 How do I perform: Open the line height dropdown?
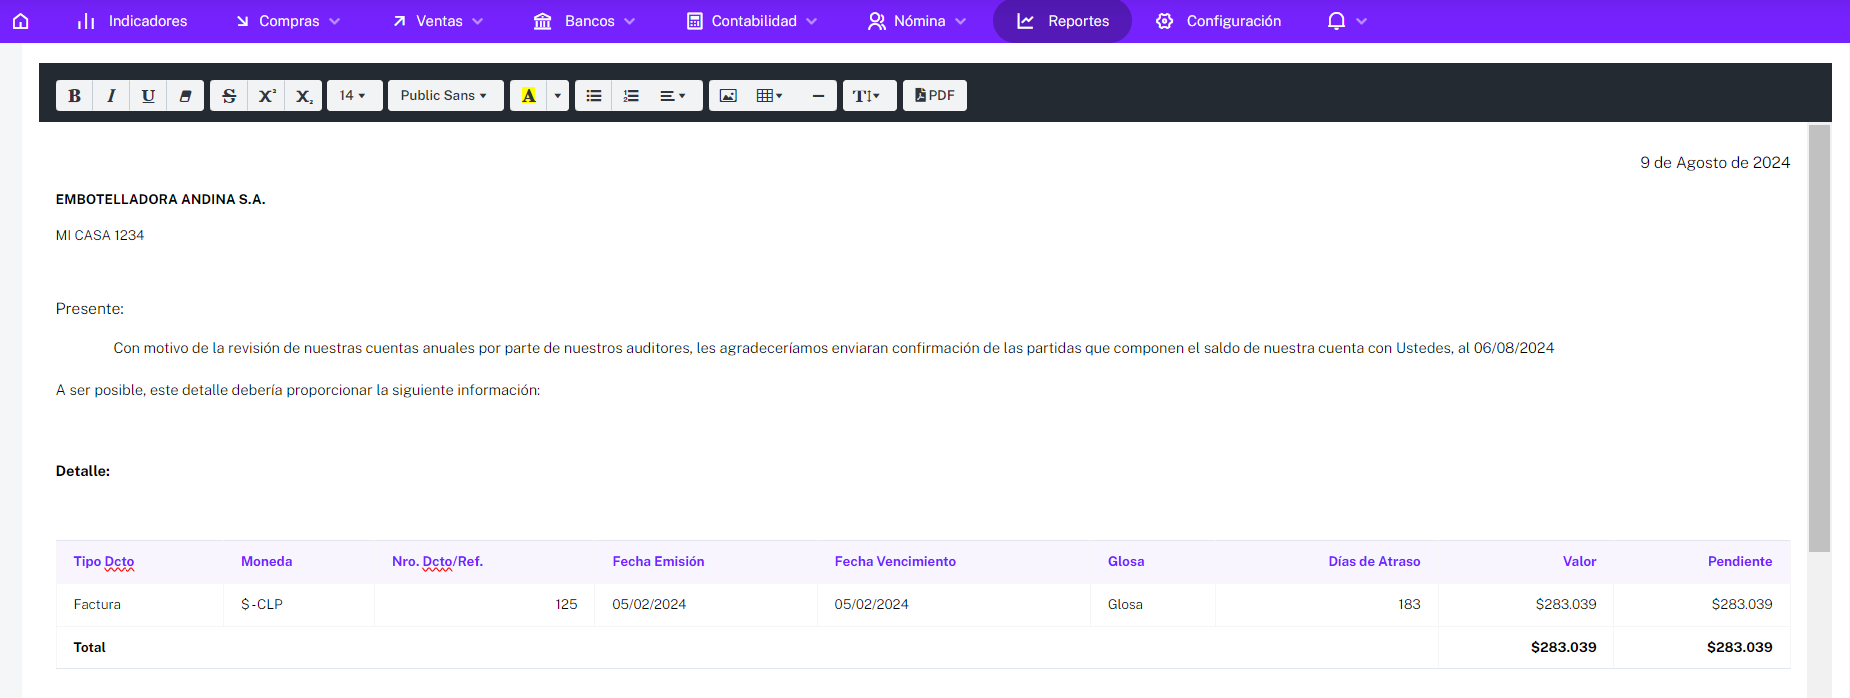(869, 96)
